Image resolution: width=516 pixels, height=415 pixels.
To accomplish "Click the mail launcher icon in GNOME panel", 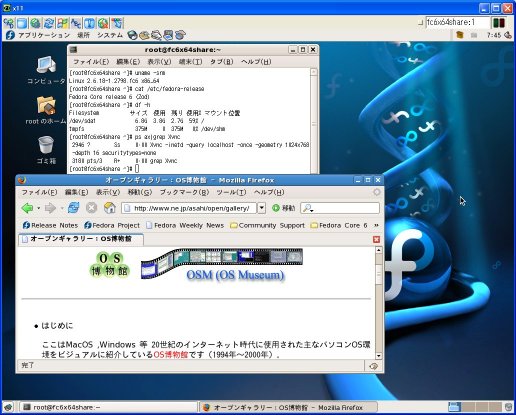I will [x=144, y=35].
